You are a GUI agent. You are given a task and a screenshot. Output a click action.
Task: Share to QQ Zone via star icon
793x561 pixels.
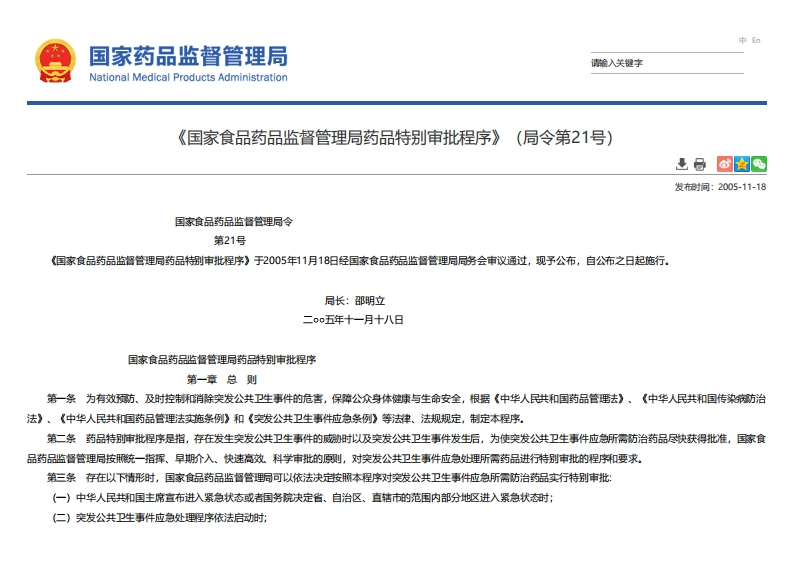click(742, 164)
